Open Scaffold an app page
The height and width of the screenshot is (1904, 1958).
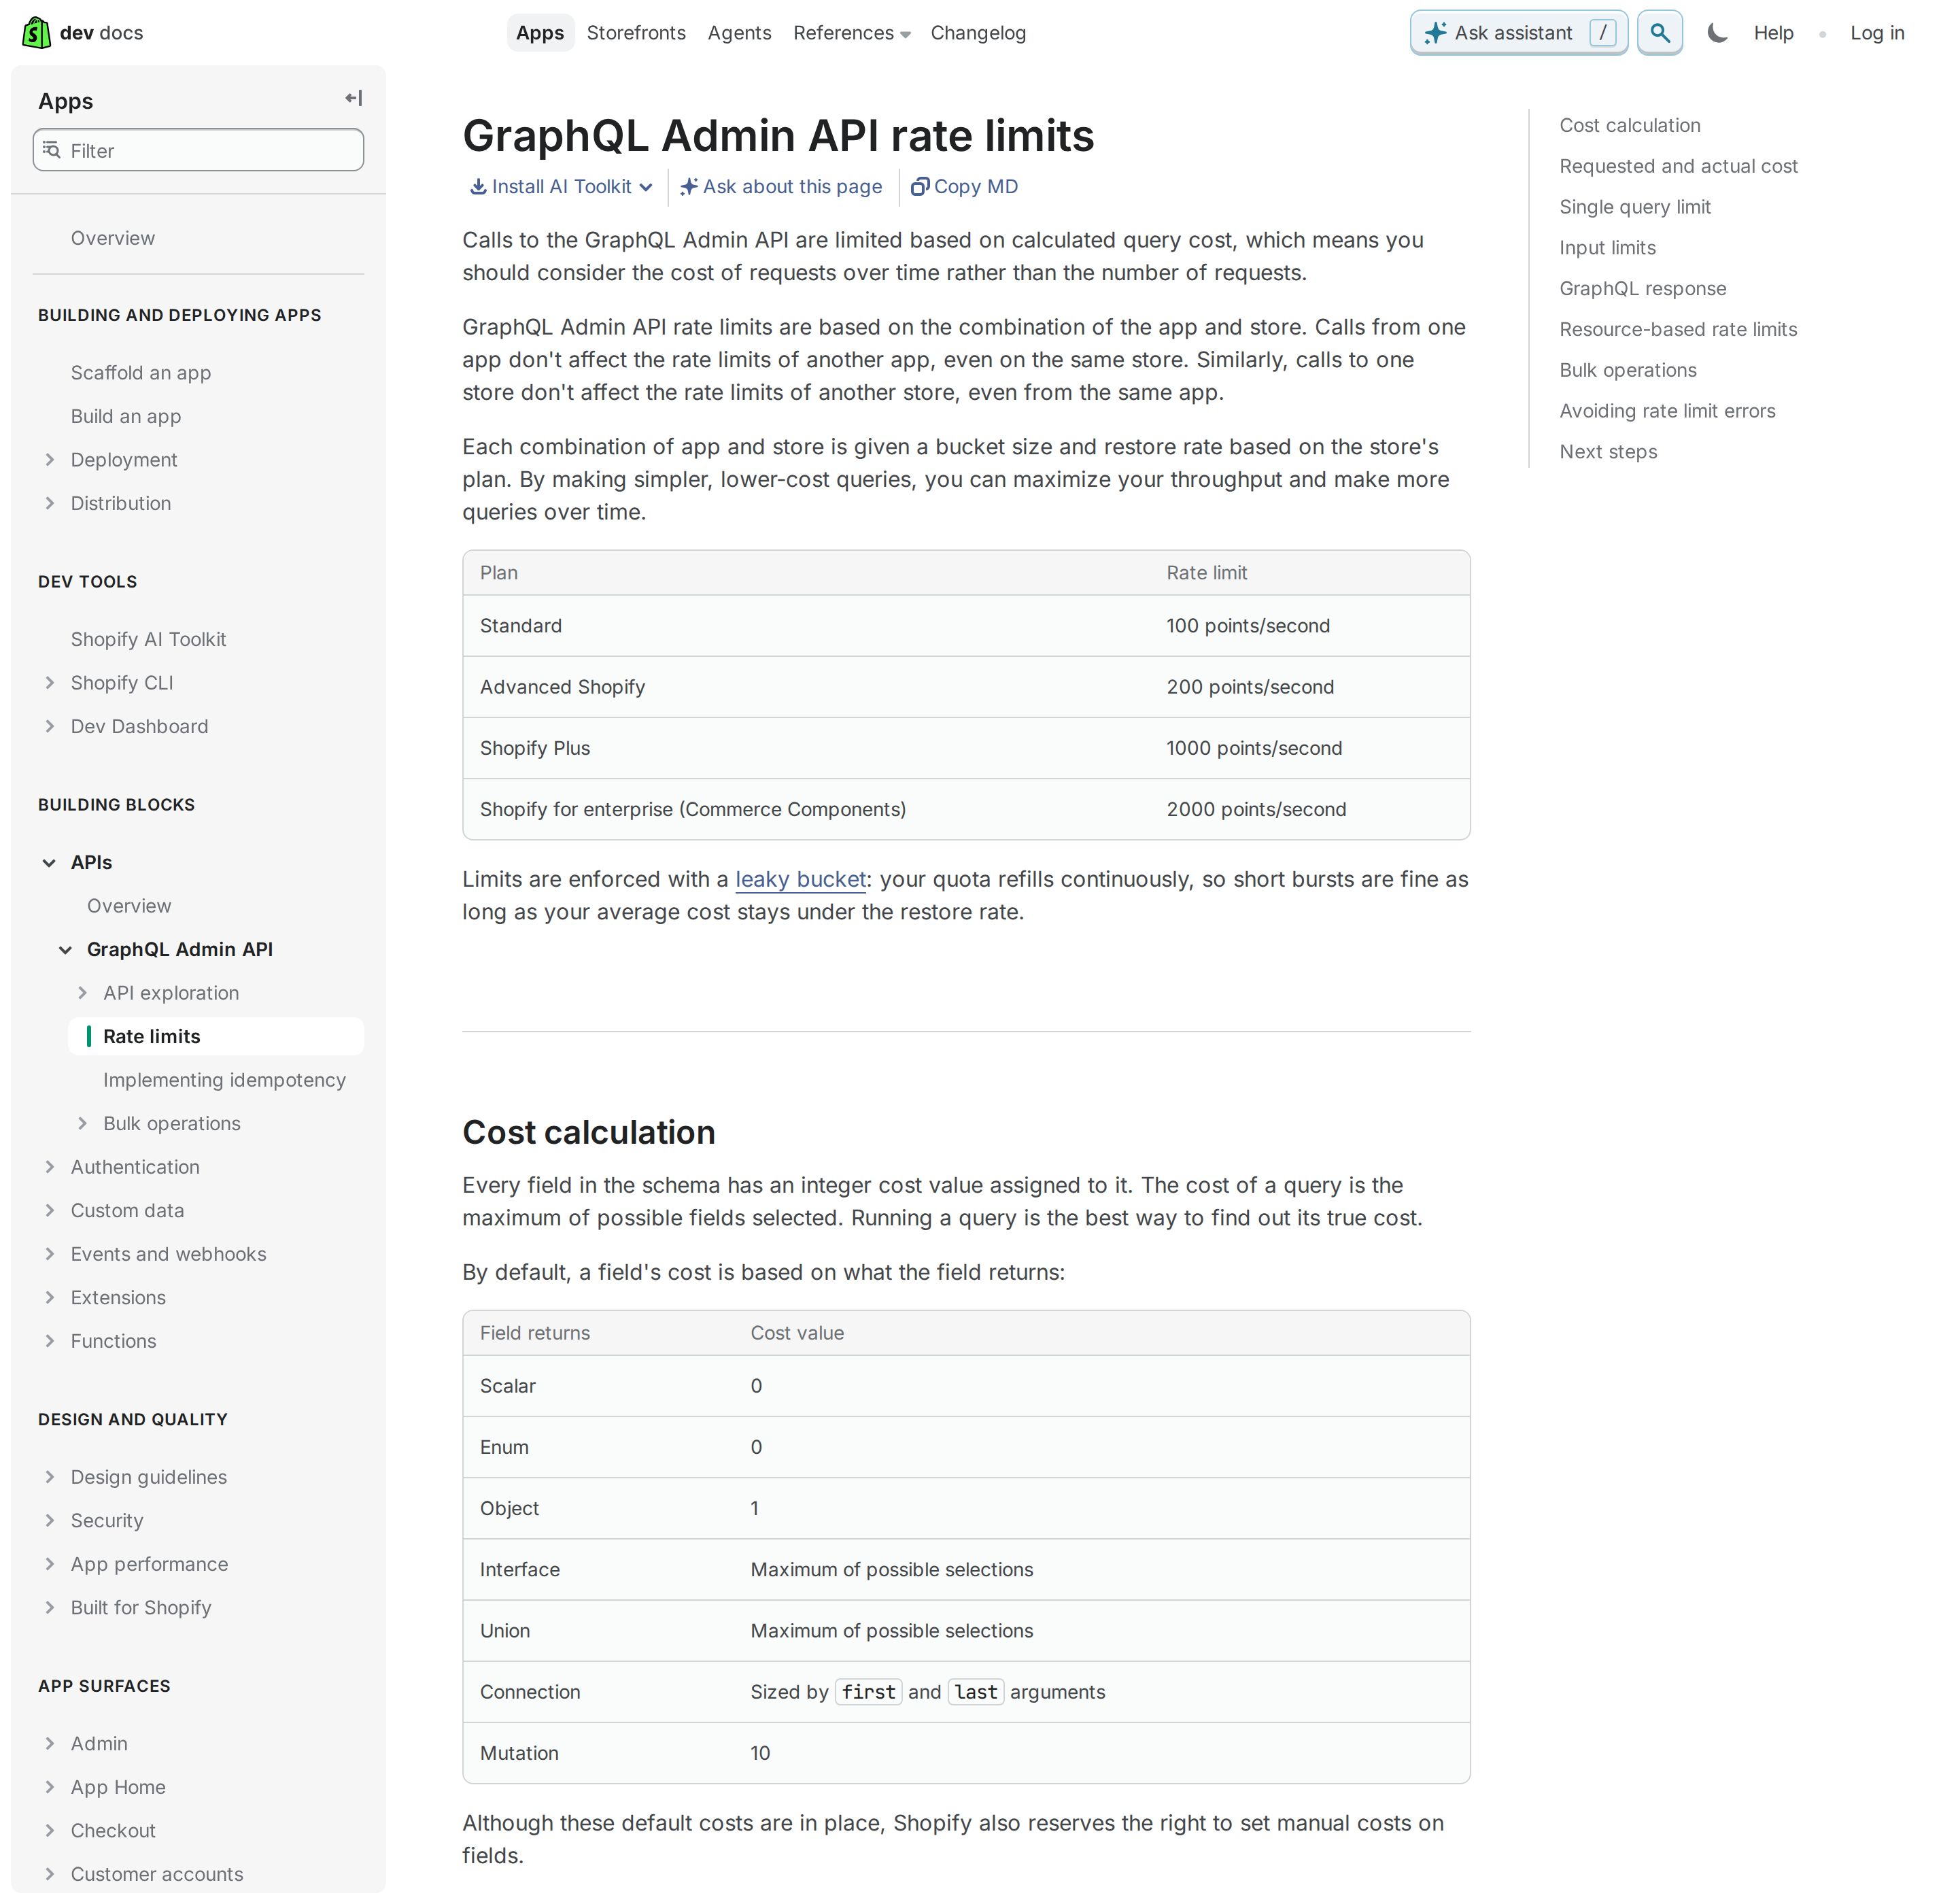(141, 373)
